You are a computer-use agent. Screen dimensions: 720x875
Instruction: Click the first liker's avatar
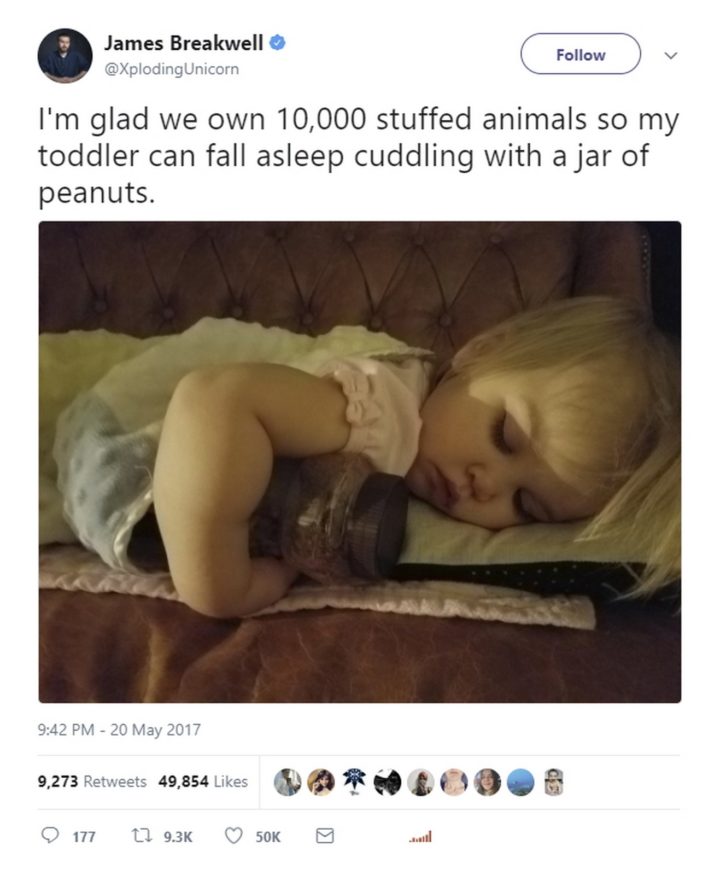[289, 782]
